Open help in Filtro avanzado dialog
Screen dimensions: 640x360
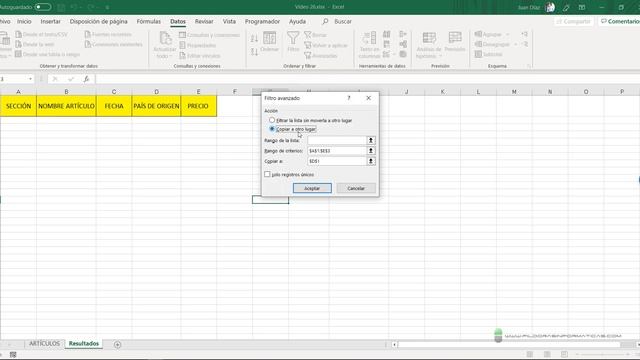349,98
